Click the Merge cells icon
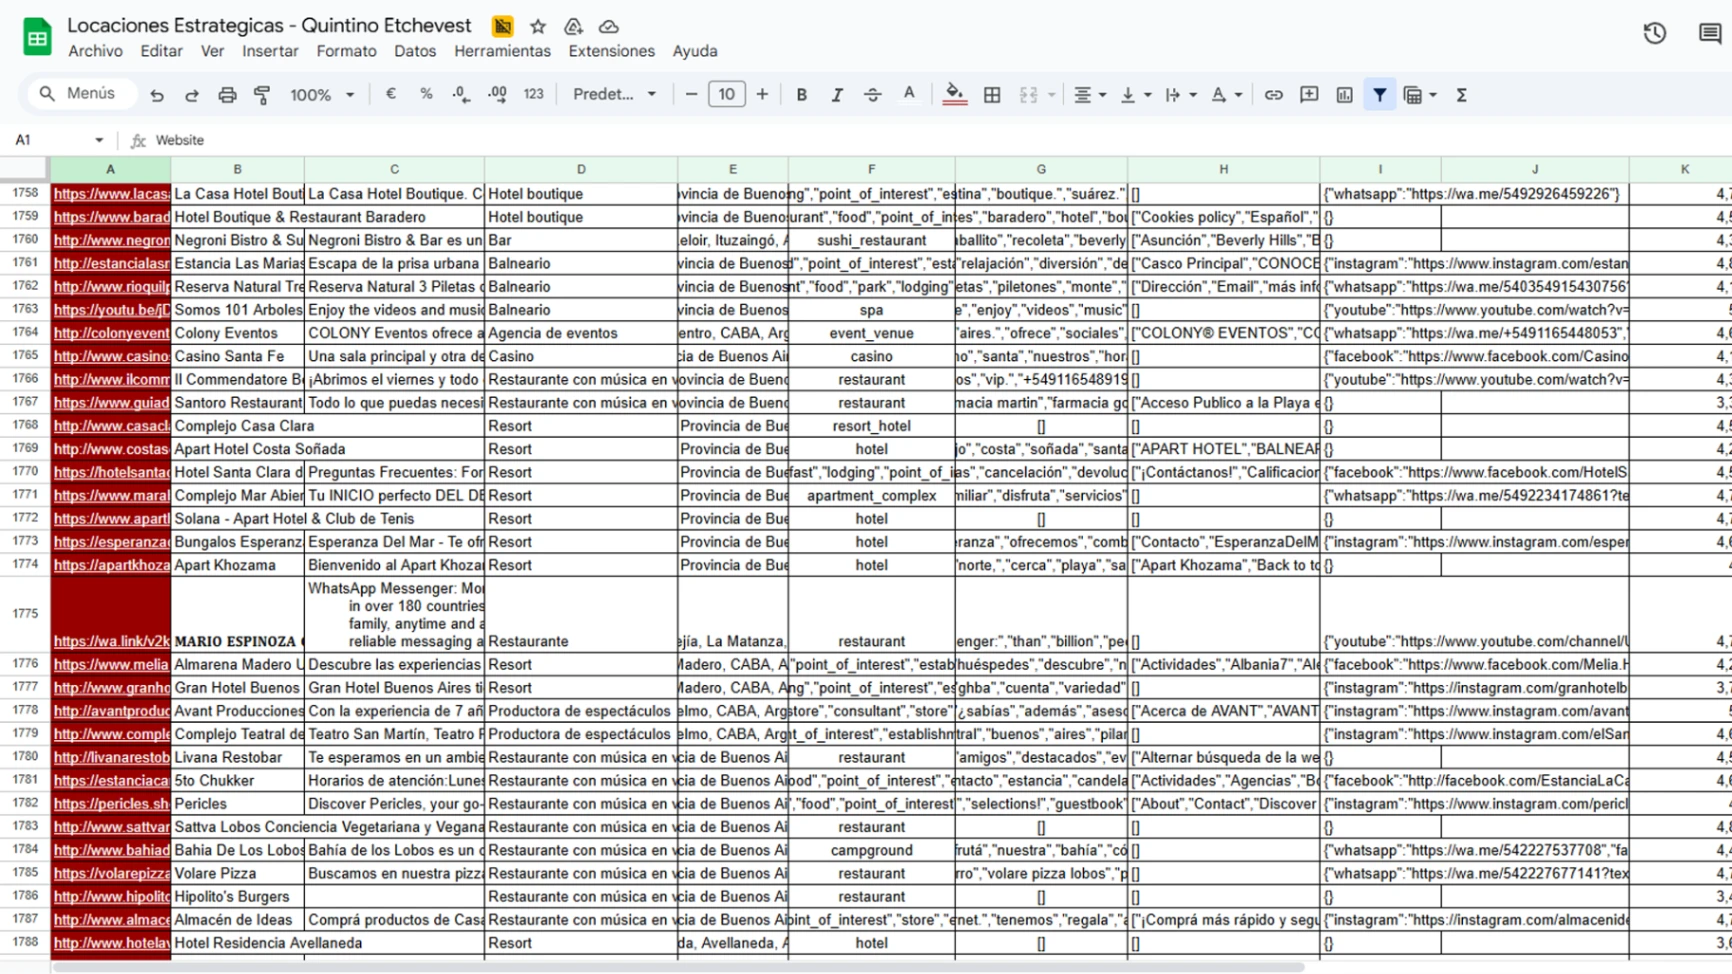The height and width of the screenshot is (974, 1732). (x=1028, y=95)
